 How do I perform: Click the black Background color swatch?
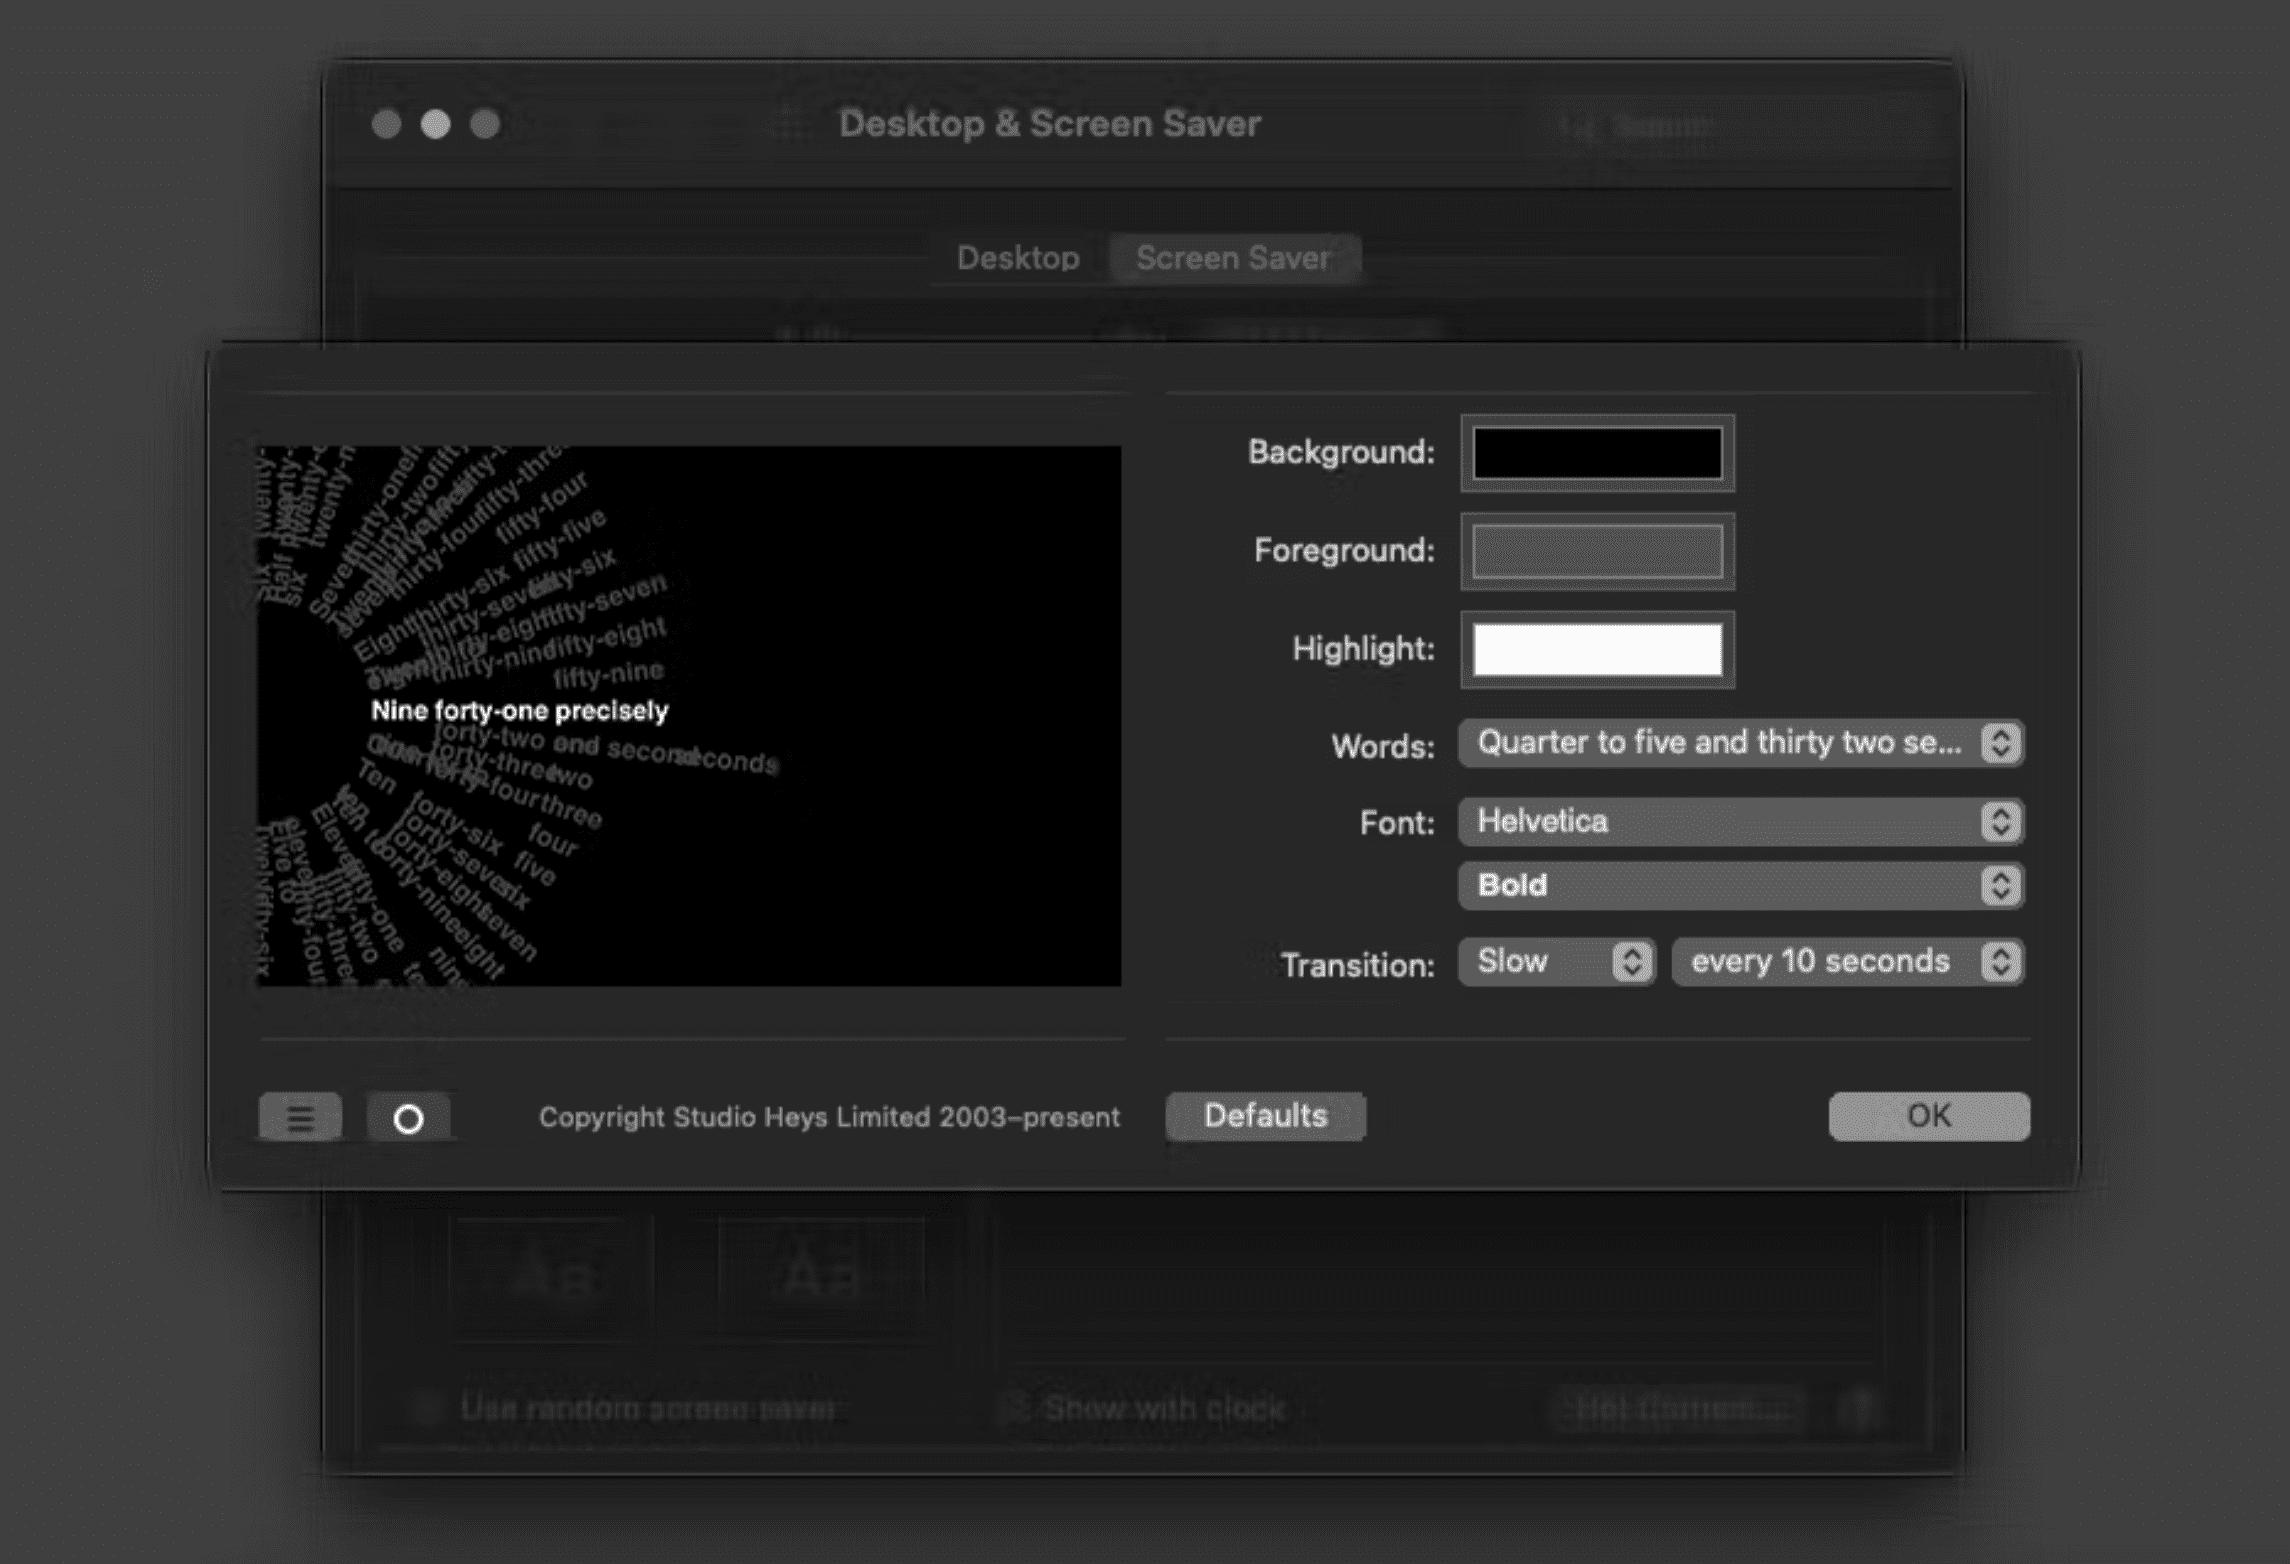(x=1597, y=454)
